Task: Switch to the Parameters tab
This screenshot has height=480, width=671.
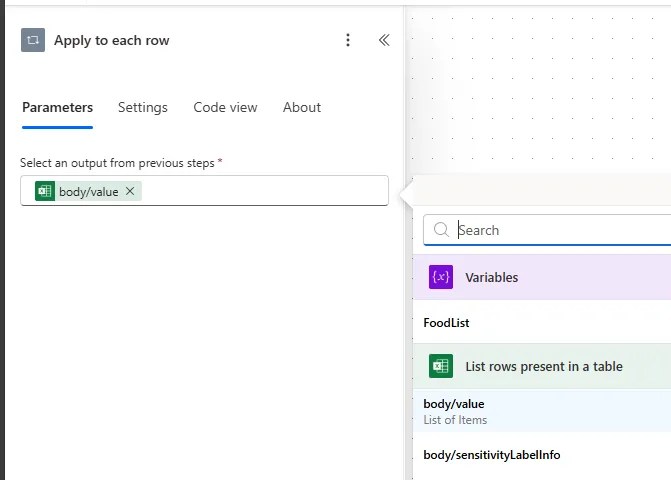Action: click(x=57, y=108)
